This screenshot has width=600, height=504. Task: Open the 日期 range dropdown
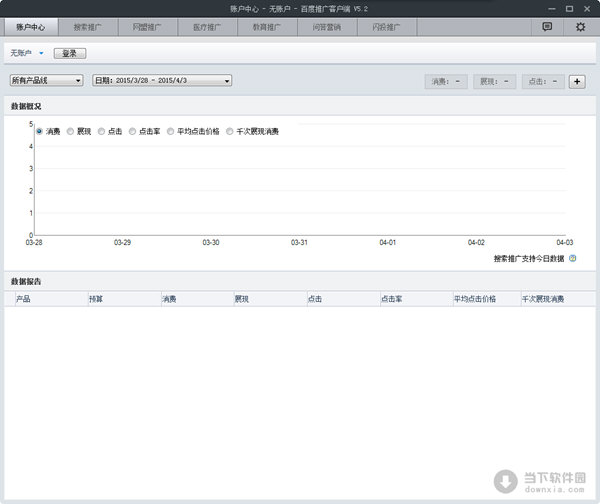[x=162, y=80]
